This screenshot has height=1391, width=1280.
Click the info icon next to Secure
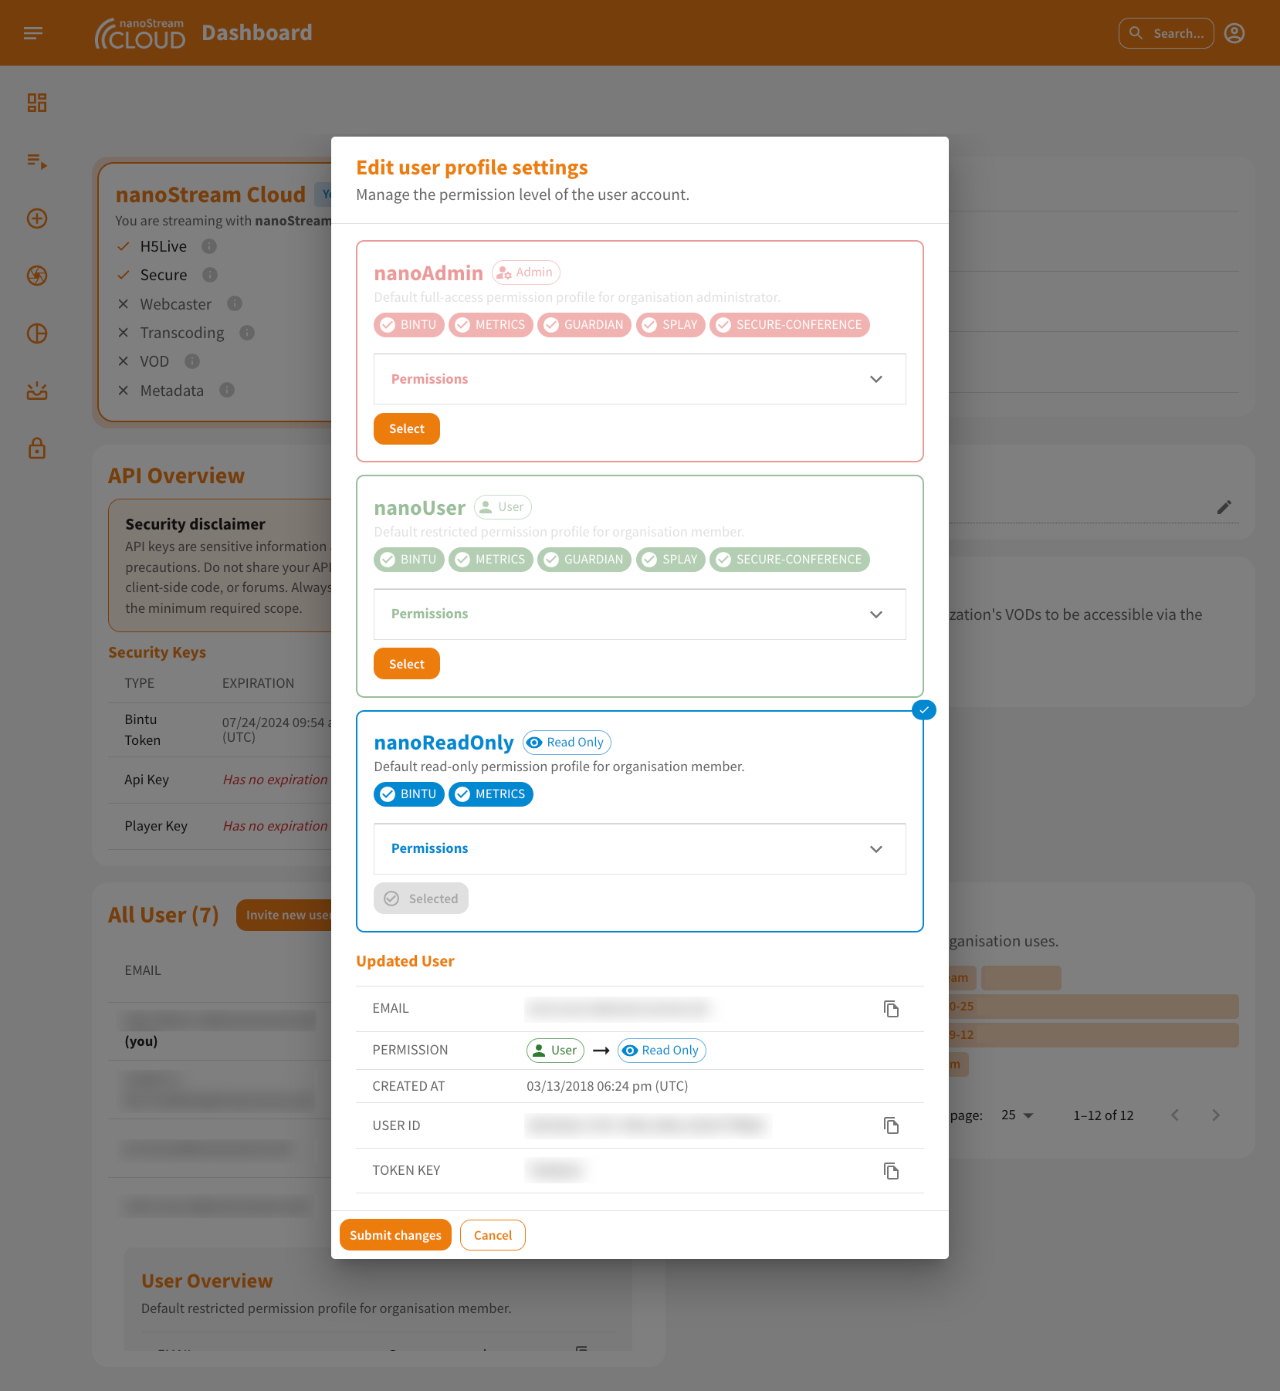(210, 274)
